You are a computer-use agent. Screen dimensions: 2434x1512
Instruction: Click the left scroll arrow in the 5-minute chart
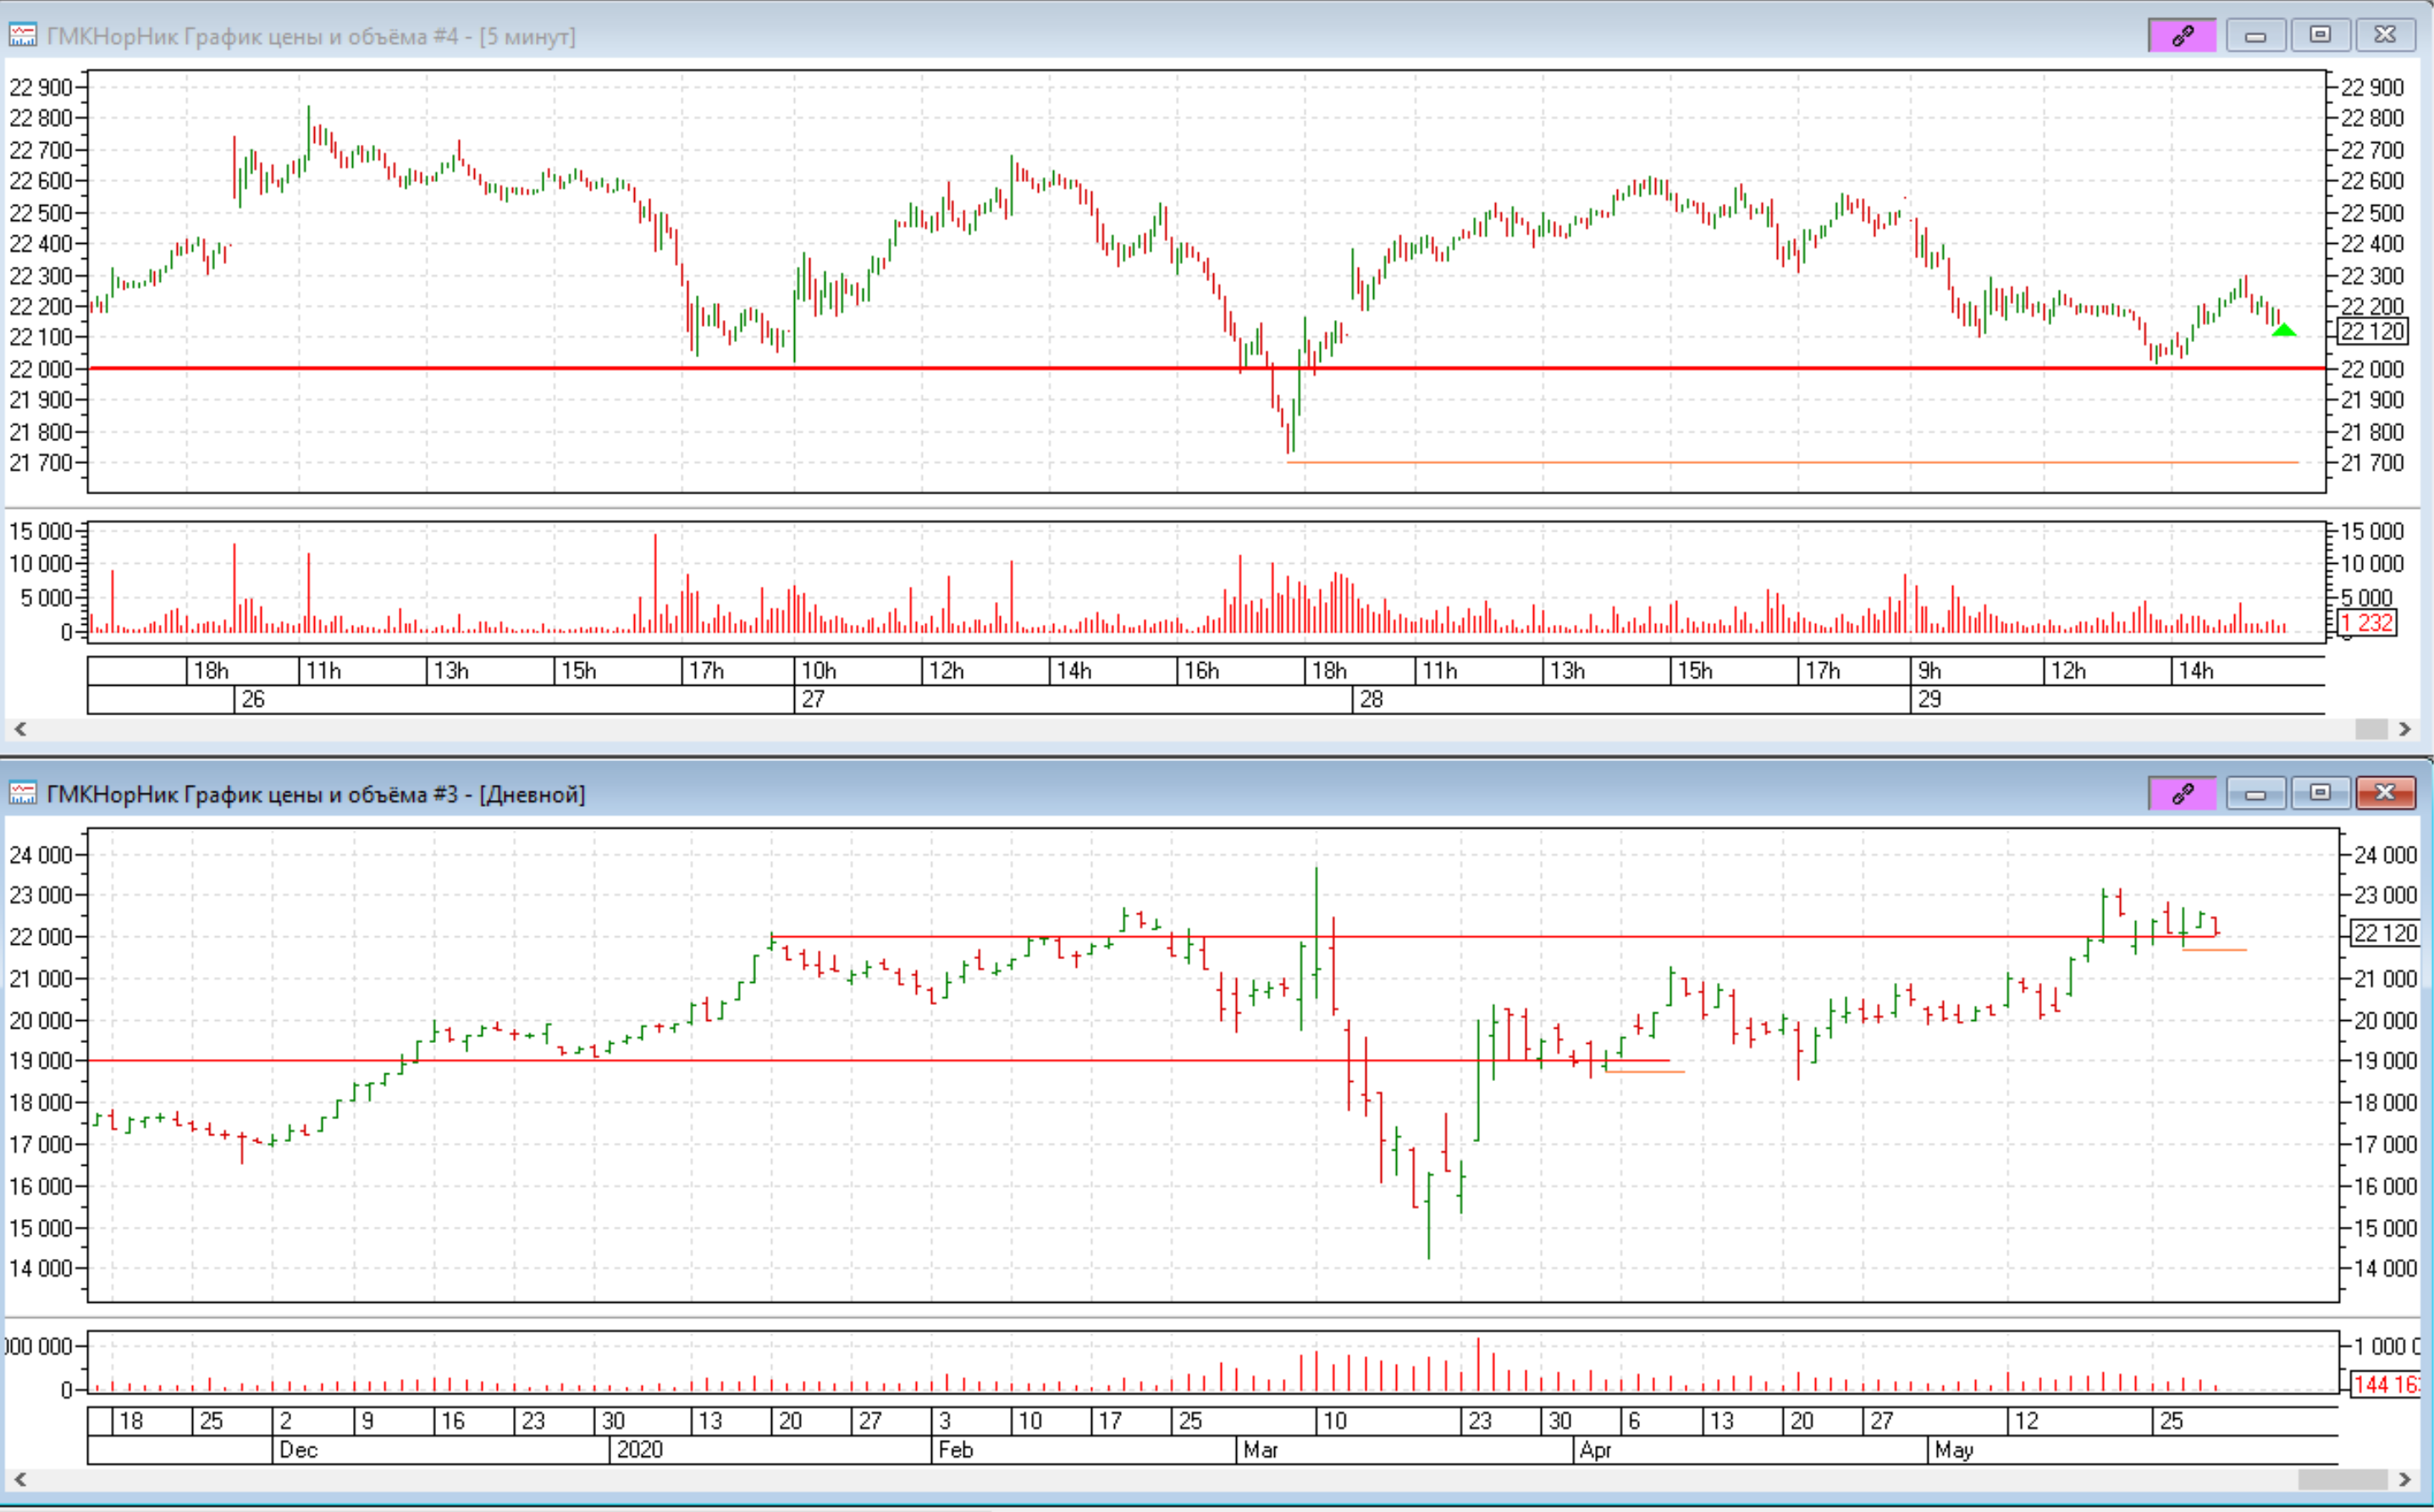(x=20, y=729)
